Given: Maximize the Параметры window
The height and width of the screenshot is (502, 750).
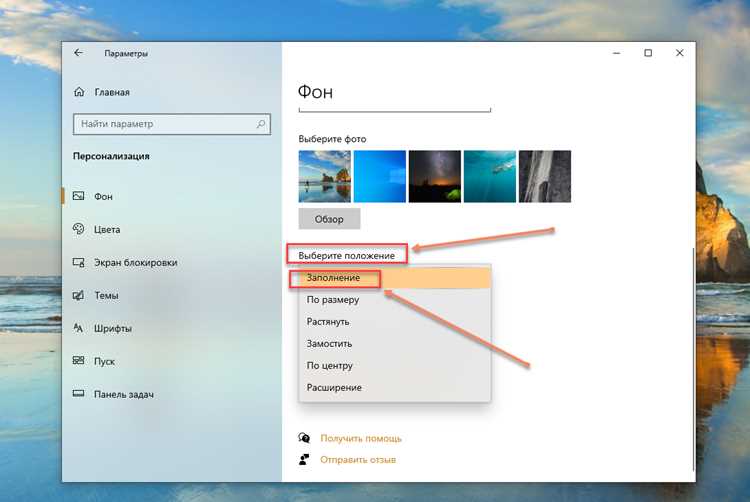Looking at the screenshot, I should pyautogui.click(x=648, y=53).
